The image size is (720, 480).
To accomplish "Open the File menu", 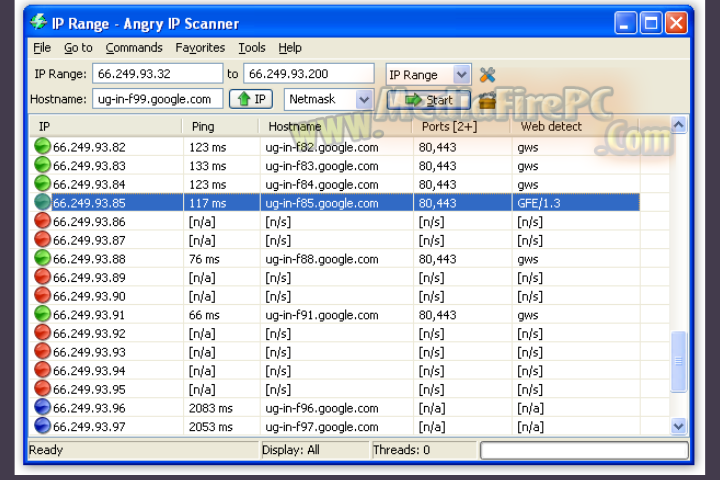I will (x=42, y=48).
